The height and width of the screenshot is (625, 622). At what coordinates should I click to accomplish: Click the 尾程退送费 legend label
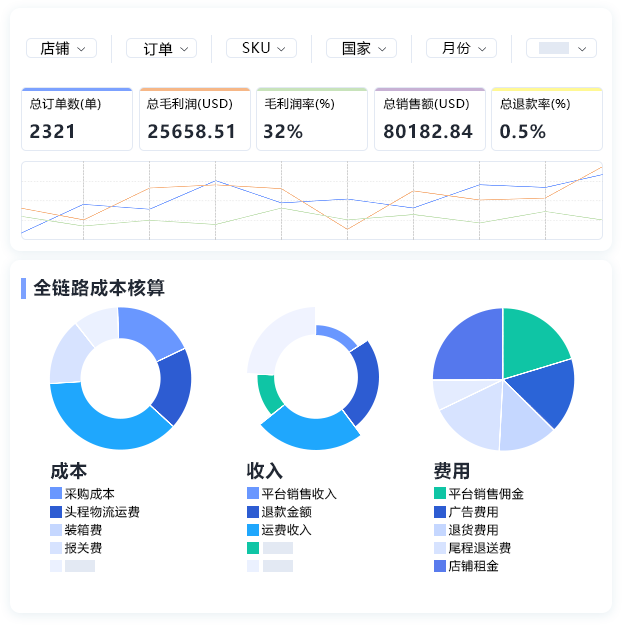(x=480, y=548)
